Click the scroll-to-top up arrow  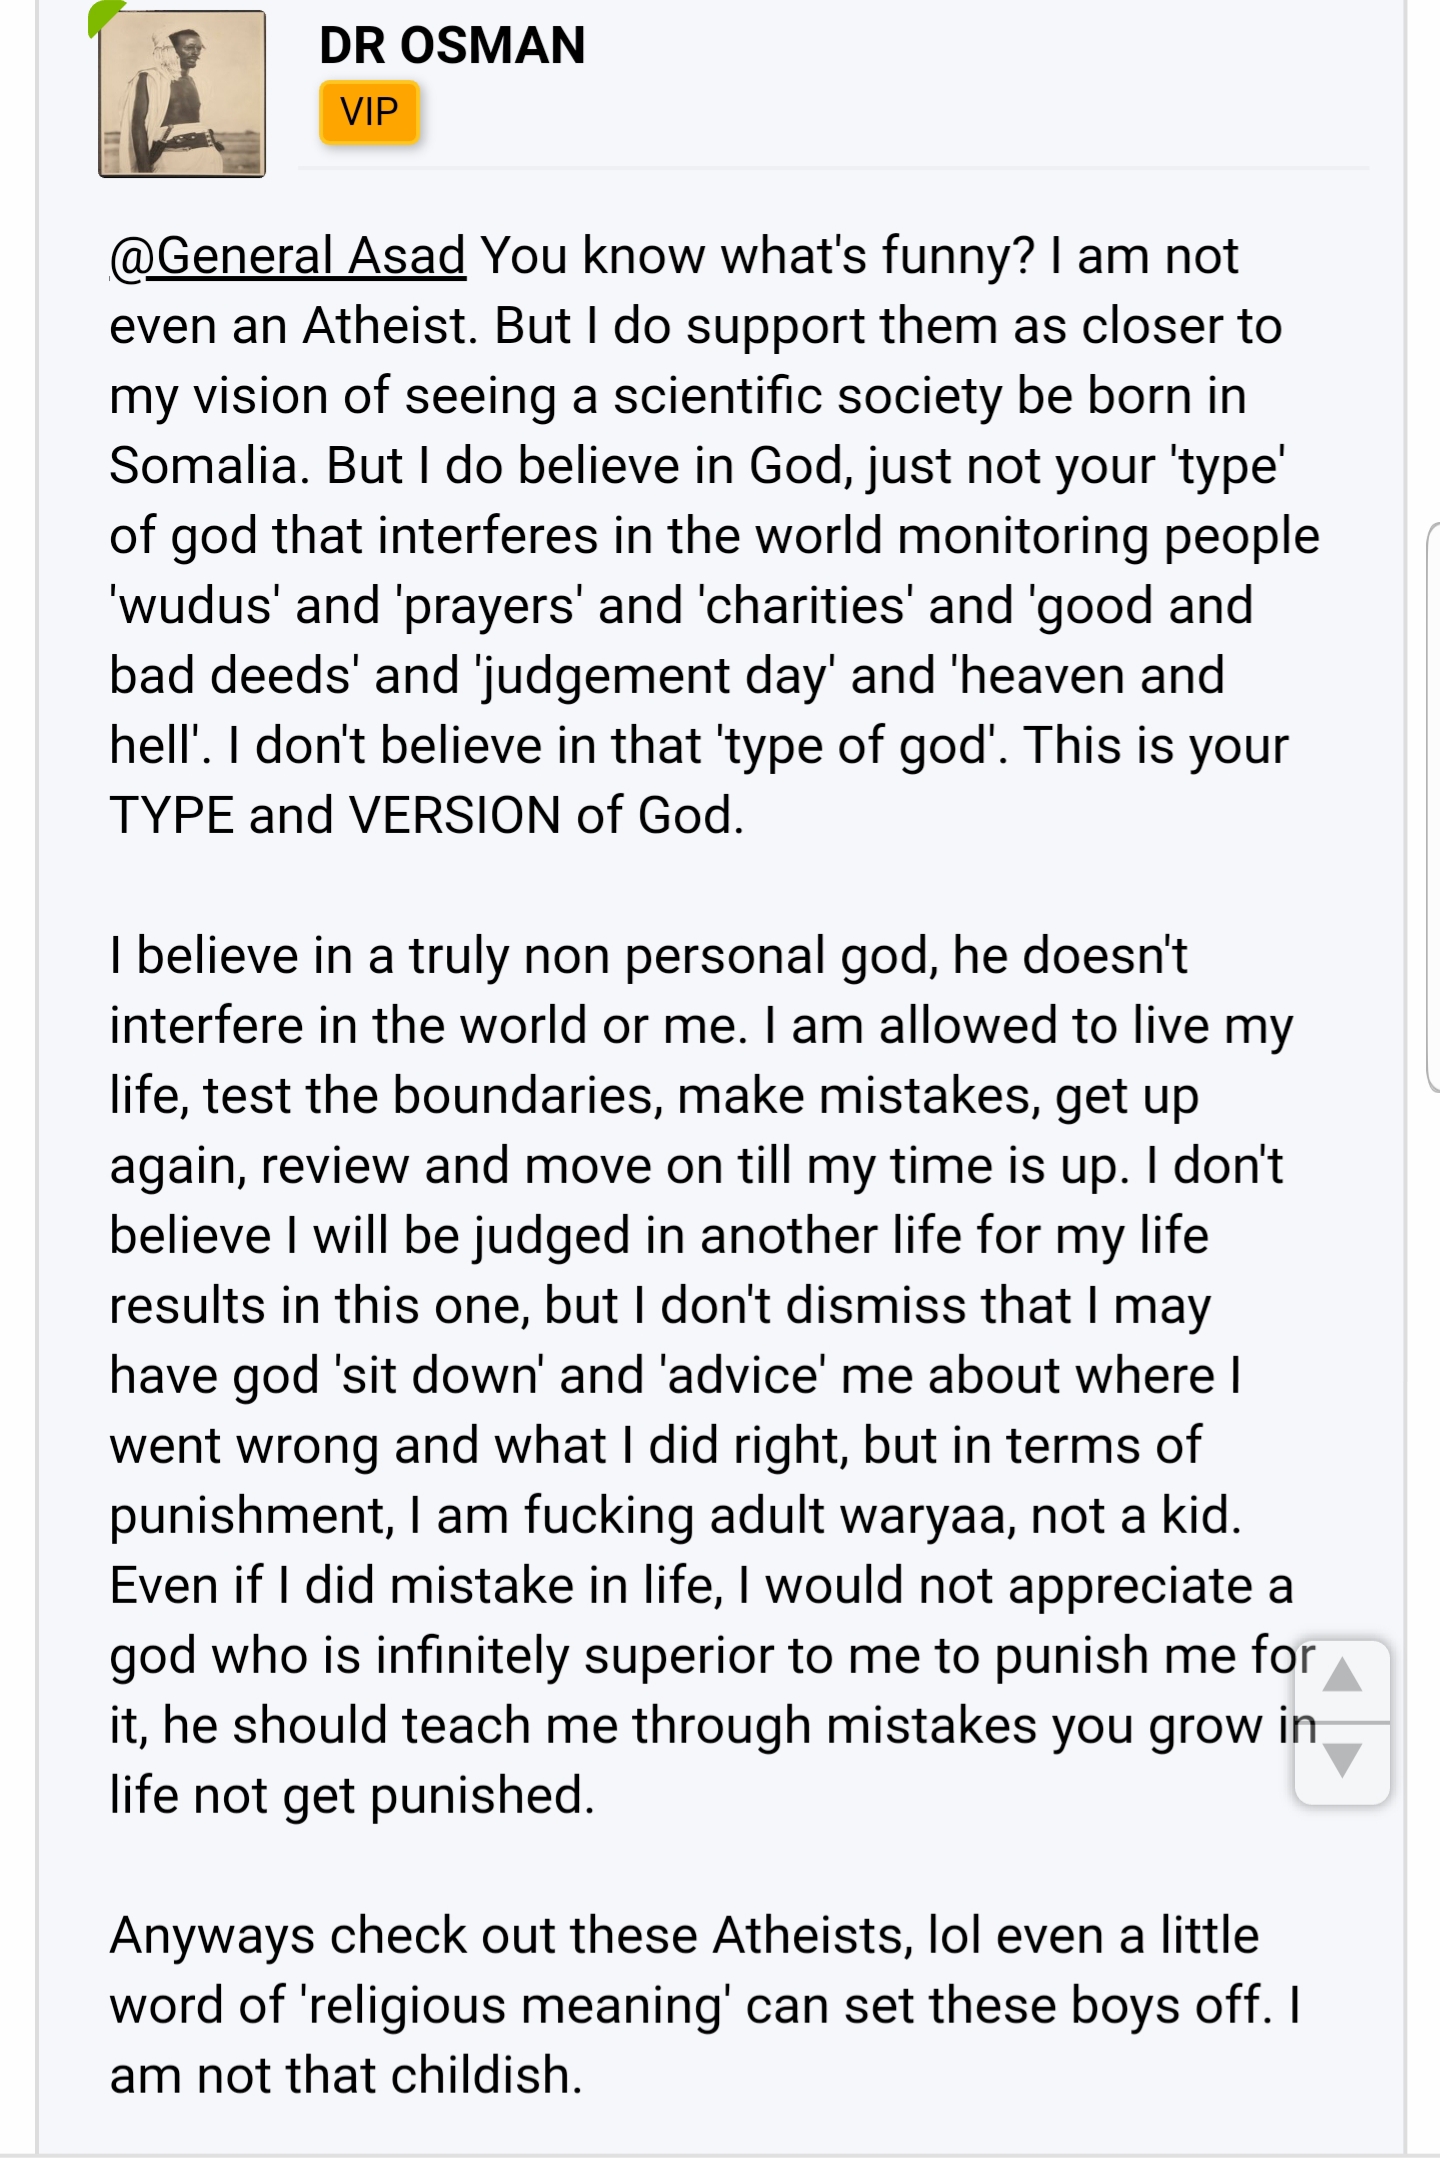coord(1342,1680)
